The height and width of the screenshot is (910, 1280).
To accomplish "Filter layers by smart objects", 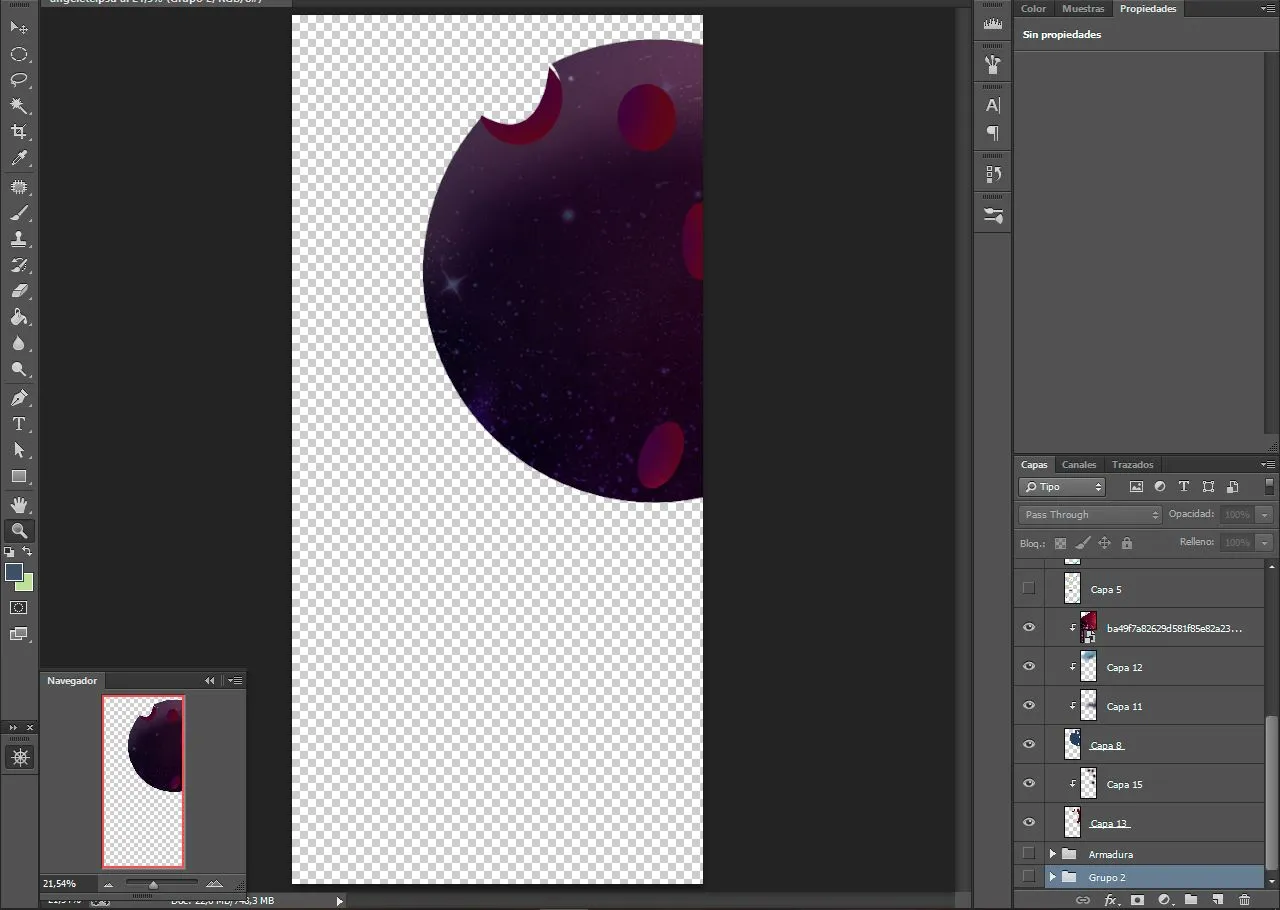I will tap(1232, 487).
